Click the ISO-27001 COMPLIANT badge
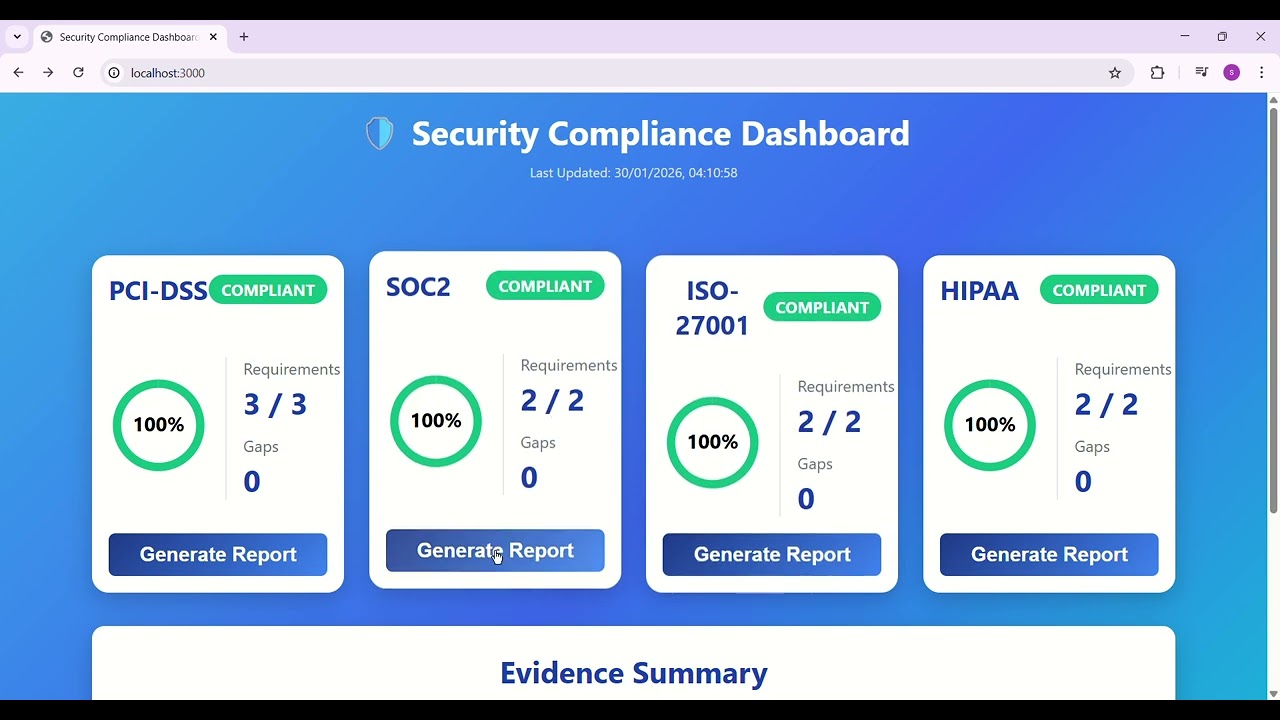Screen dimensions: 1280x720 click(x=822, y=307)
